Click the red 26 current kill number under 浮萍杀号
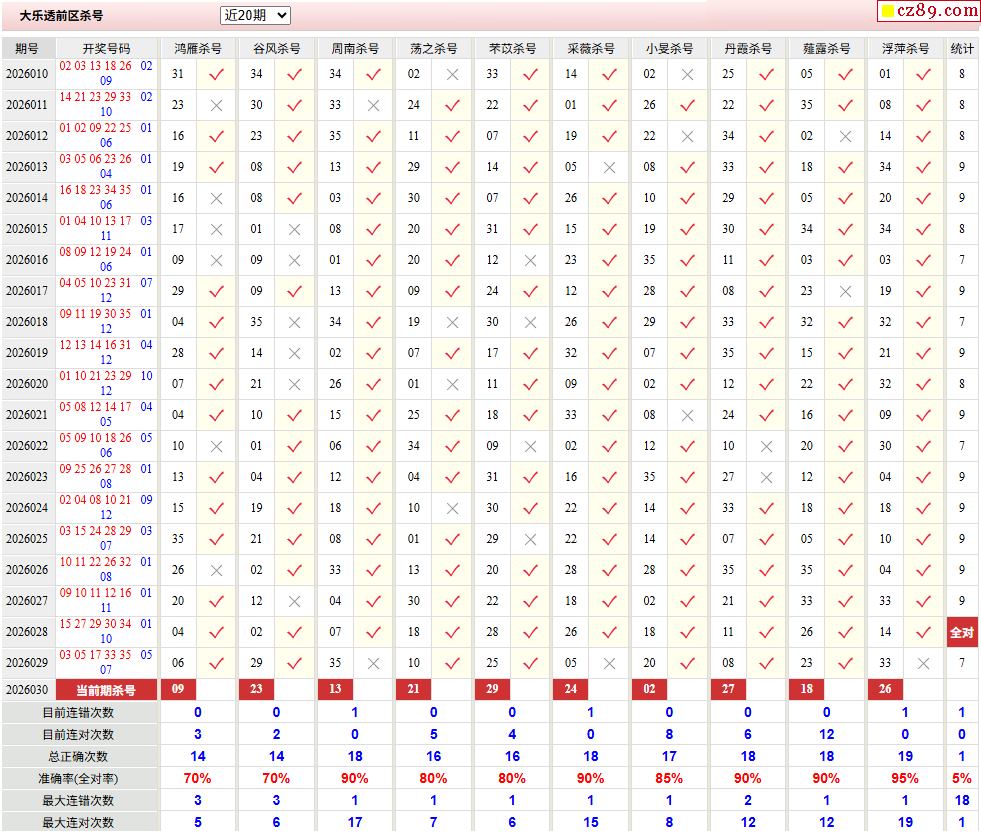Screen dimensions: 981x833 pos(885,689)
